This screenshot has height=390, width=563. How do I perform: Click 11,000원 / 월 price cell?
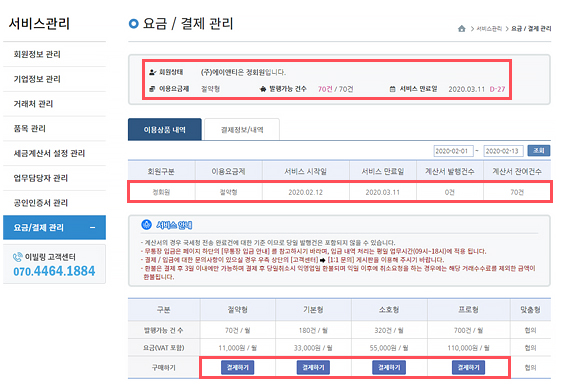coord(238,348)
